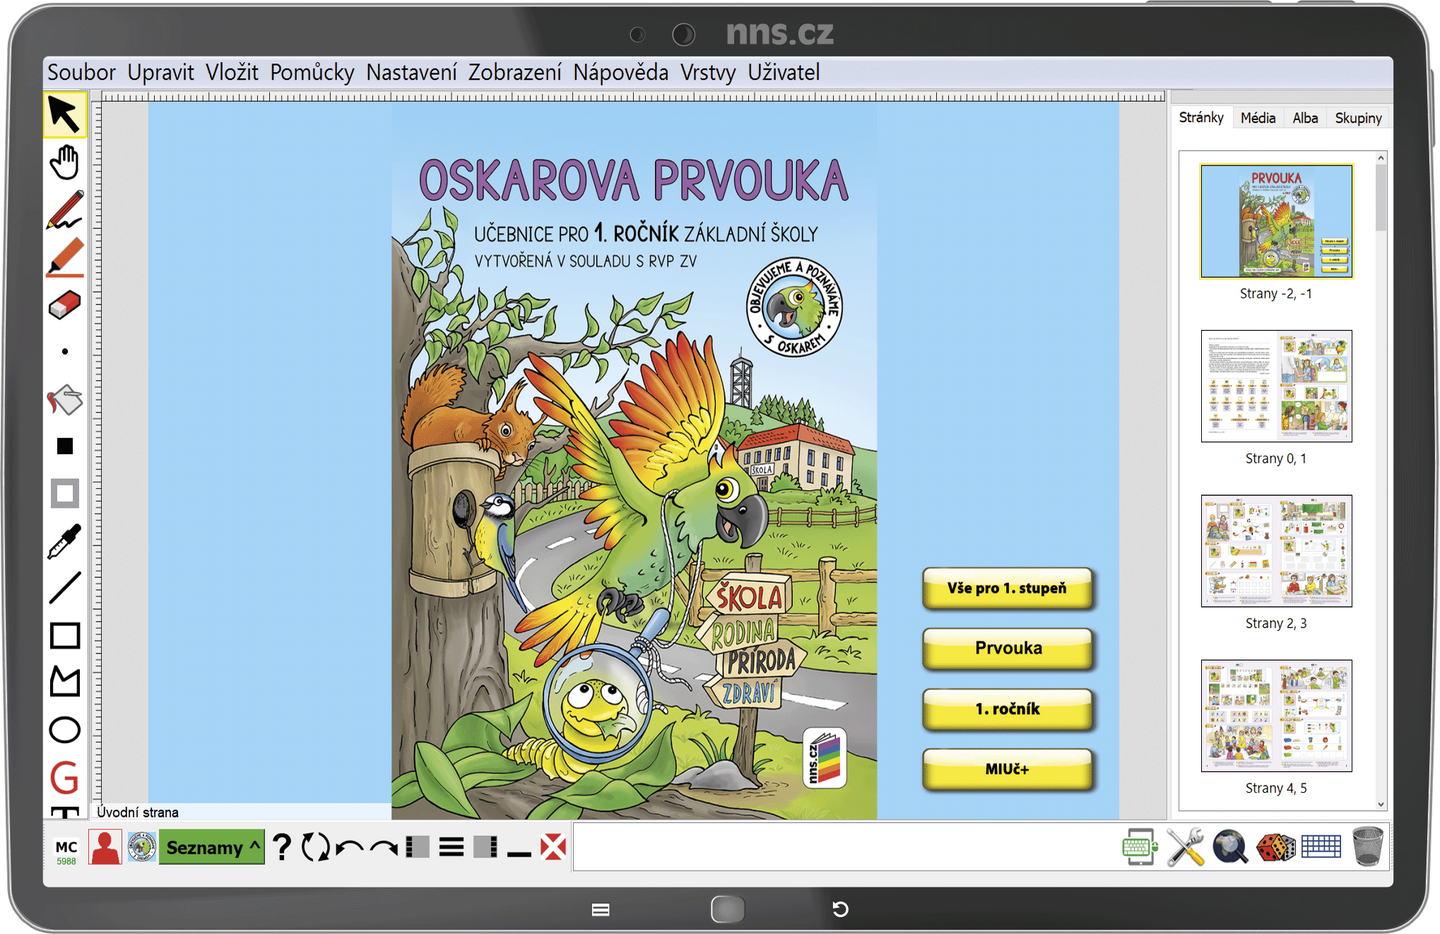Select the polygon shape tool
The height and width of the screenshot is (934, 1440).
pos(65,681)
